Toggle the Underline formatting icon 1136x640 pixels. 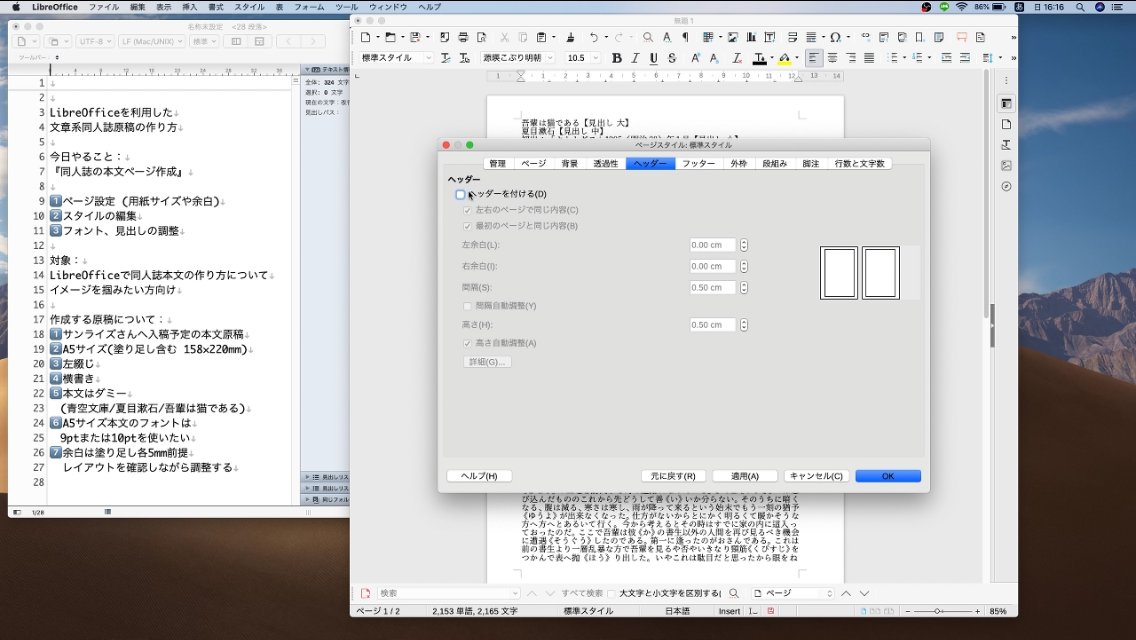click(653, 58)
